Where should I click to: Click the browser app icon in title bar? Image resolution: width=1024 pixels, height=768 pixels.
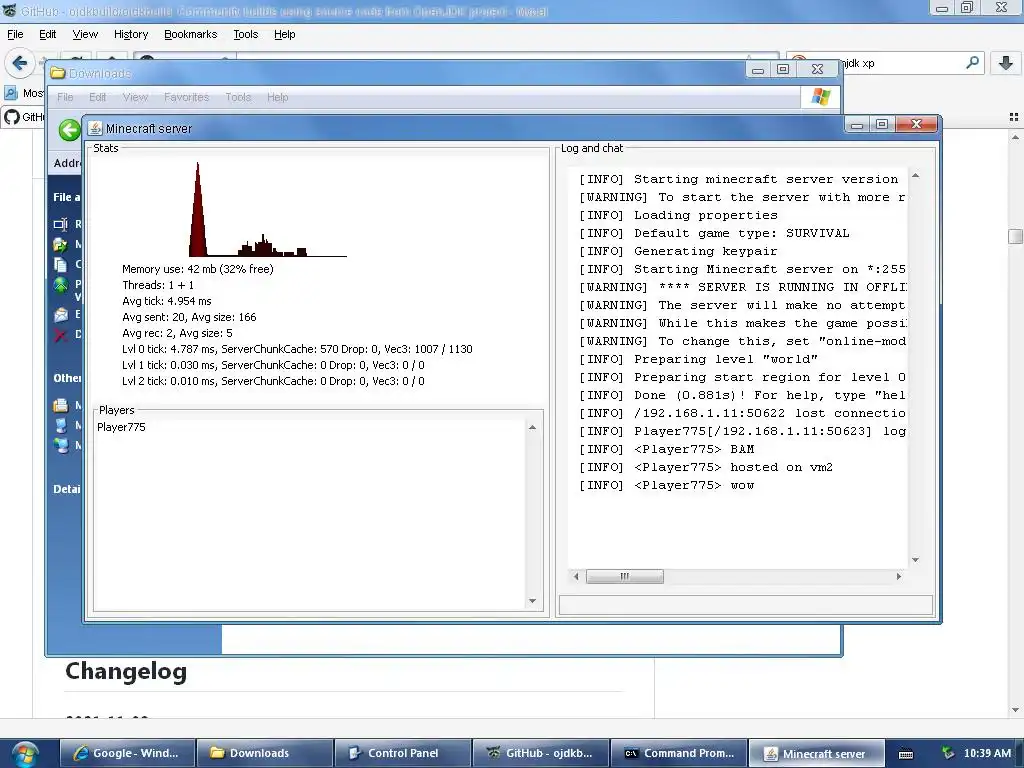point(9,10)
